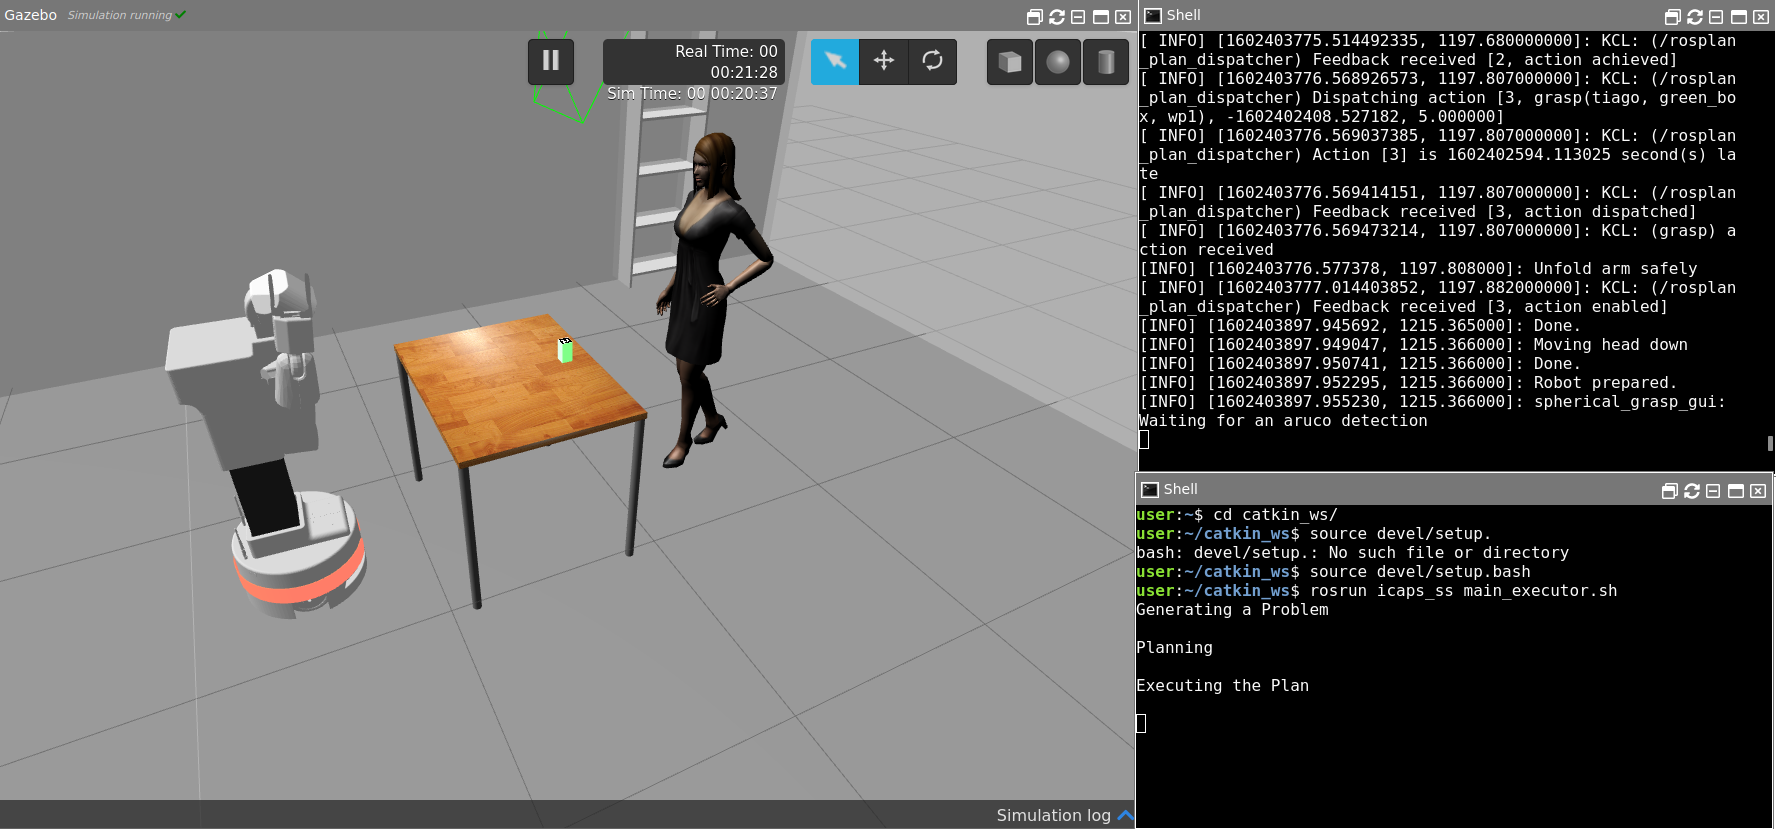Insert a sphere shape
Image resolution: width=1776 pixels, height=829 pixels.
pyautogui.click(x=1058, y=62)
